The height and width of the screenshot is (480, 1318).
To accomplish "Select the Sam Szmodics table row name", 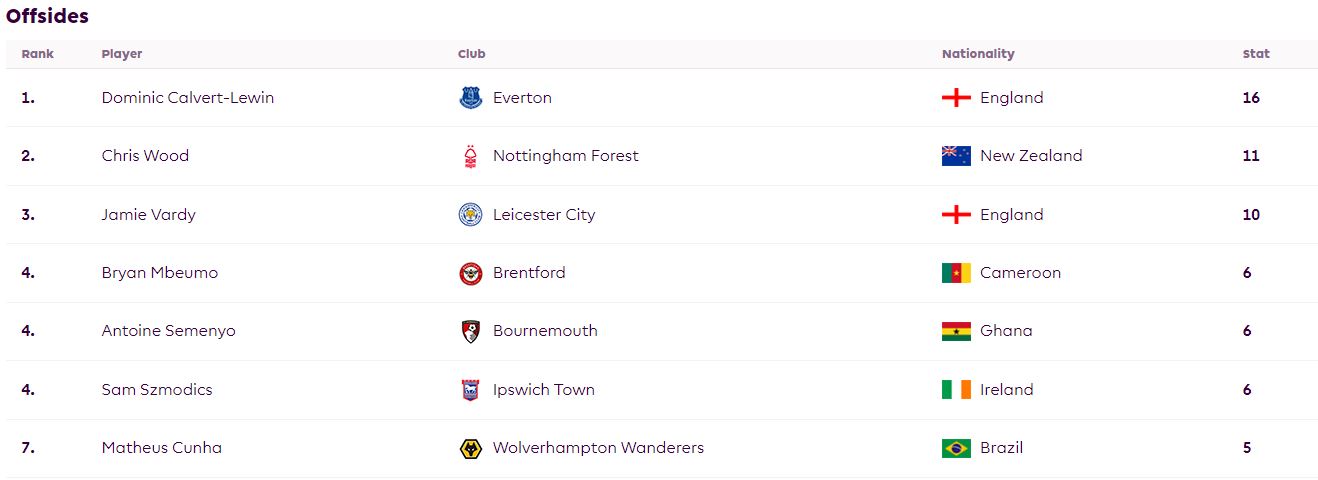I will pyautogui.click(x=157, y=390).
